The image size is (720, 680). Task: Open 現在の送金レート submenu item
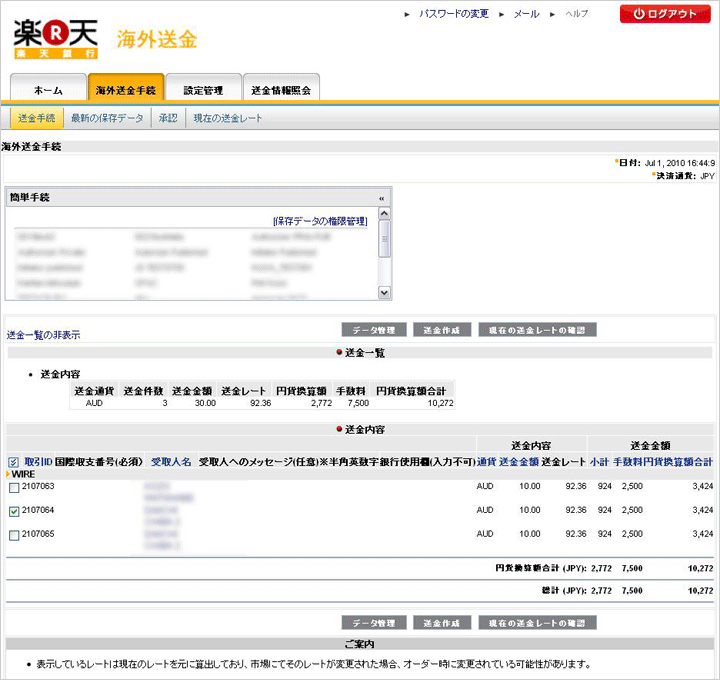[x=228, y=118]
